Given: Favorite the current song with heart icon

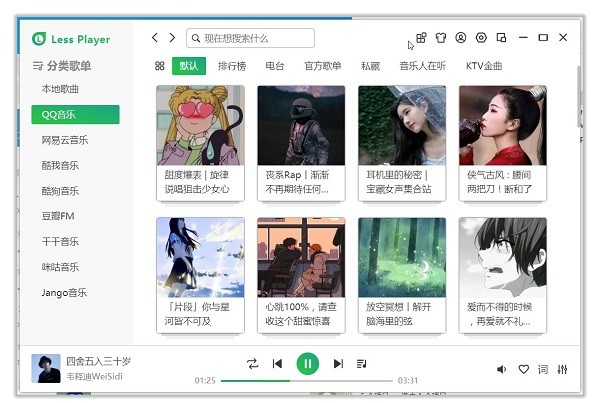Looking at the screenshot, I should [523, 369].
